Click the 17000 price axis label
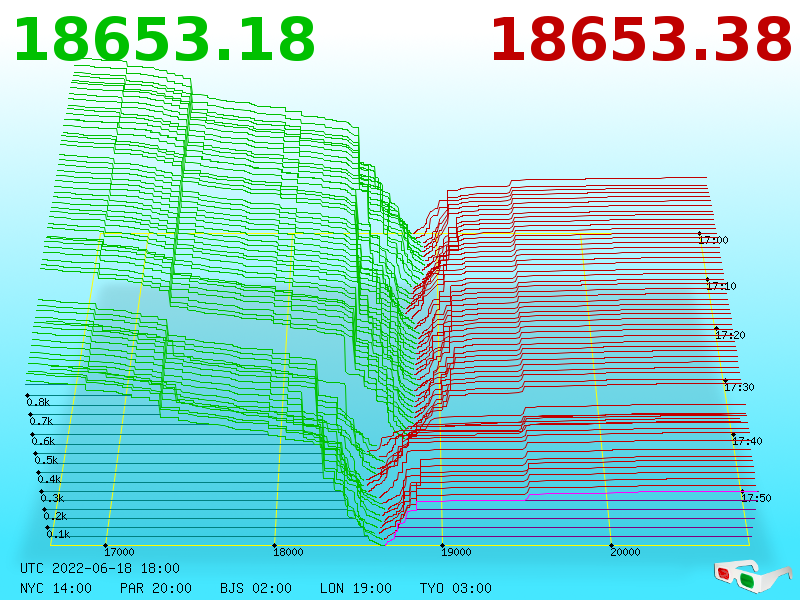The height and width of the screenshot is (600, 800). 119,552
